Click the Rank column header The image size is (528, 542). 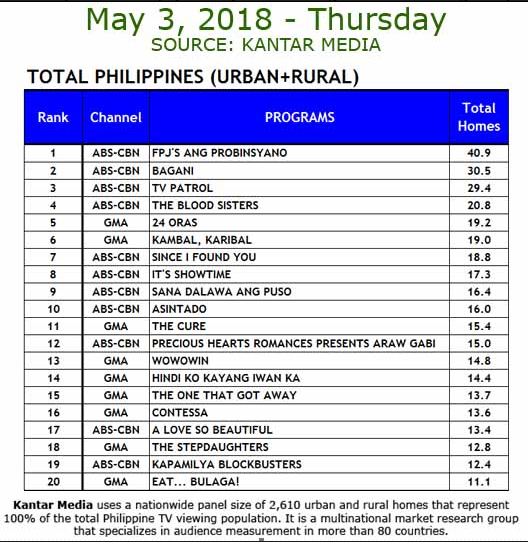[53, 117]
